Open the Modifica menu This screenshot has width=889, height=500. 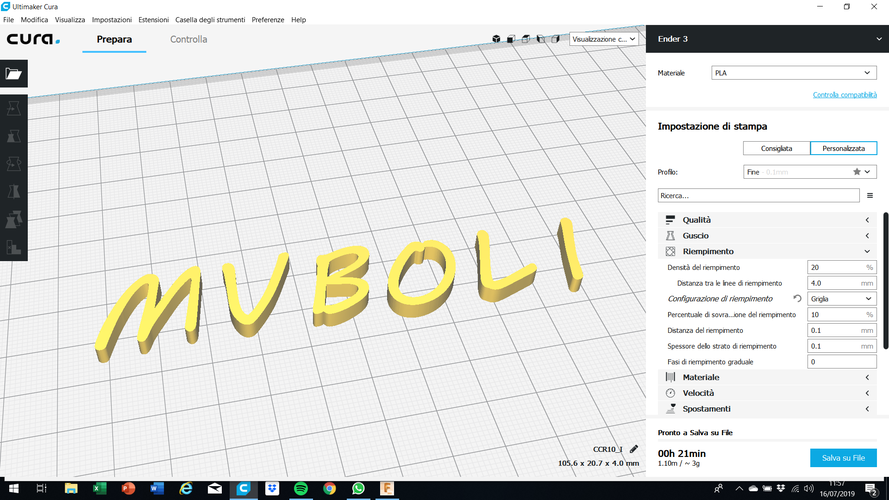tap(34, 20)
